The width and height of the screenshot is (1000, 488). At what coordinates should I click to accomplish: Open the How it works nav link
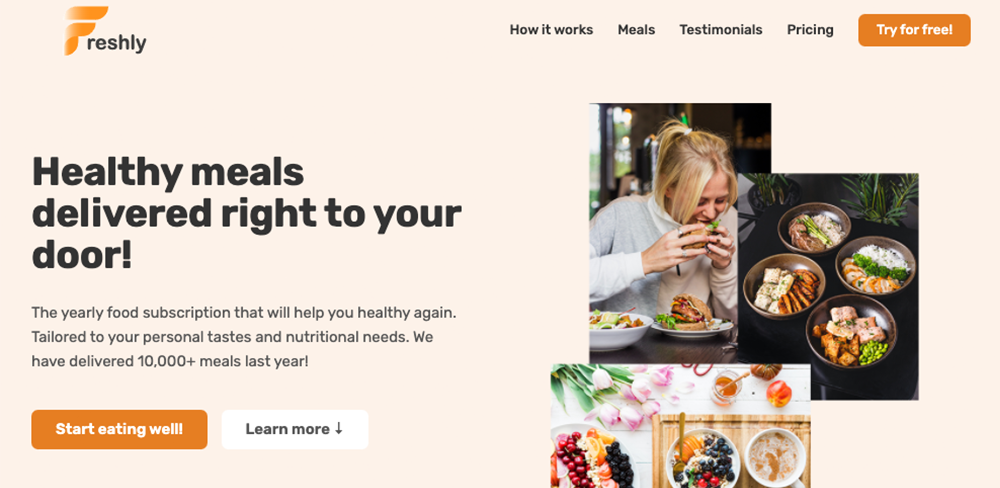click(551, 30)
